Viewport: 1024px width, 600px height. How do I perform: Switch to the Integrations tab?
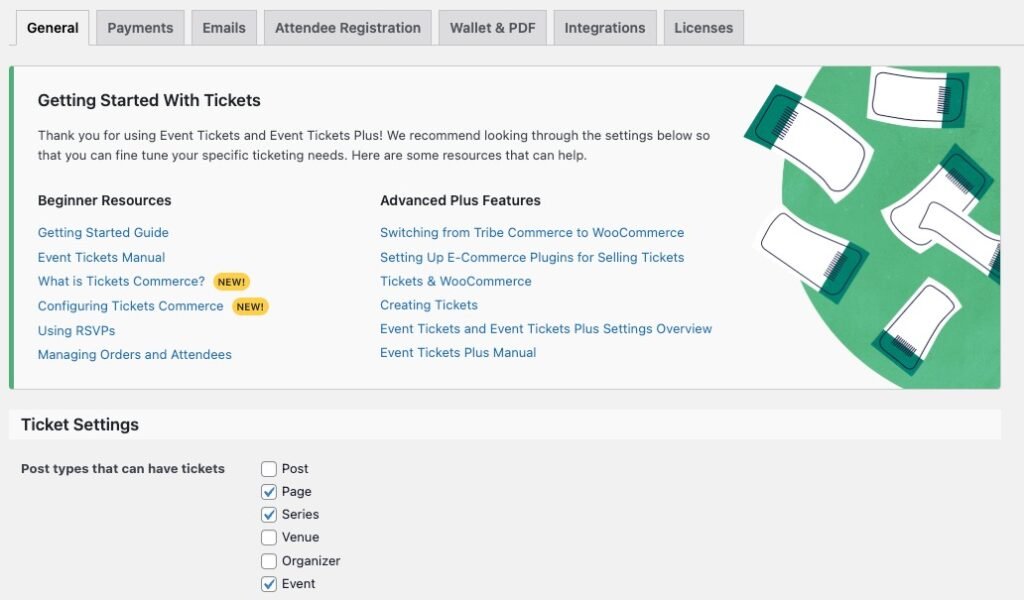pyautogui.click(x=604, y=28)
